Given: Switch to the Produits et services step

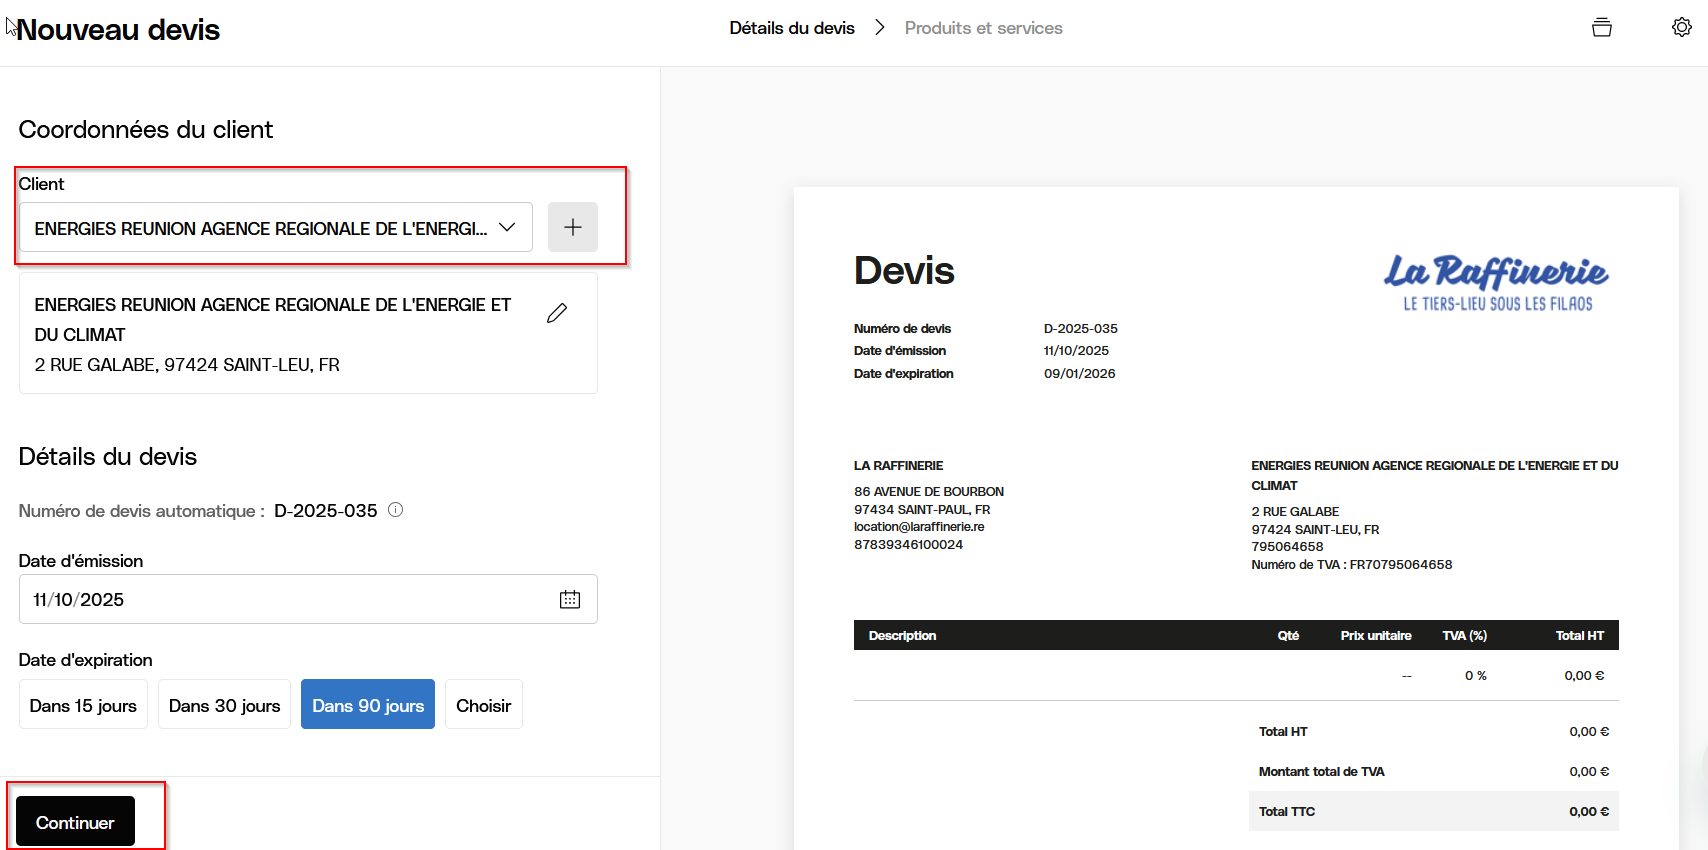Looking at the screenshot, I should [x=983, y=28].
